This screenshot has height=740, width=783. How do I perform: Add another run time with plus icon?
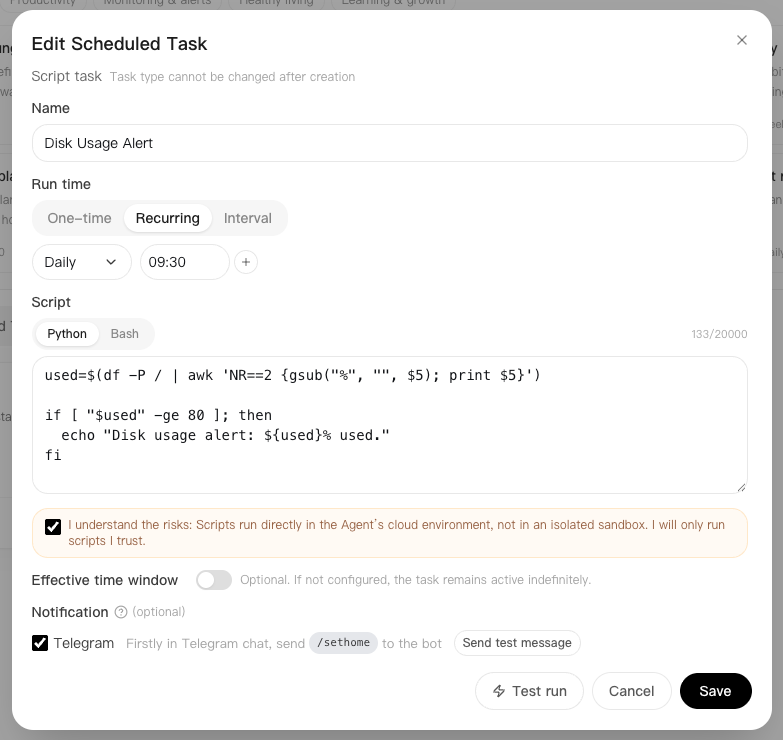[x=246, y=262]
